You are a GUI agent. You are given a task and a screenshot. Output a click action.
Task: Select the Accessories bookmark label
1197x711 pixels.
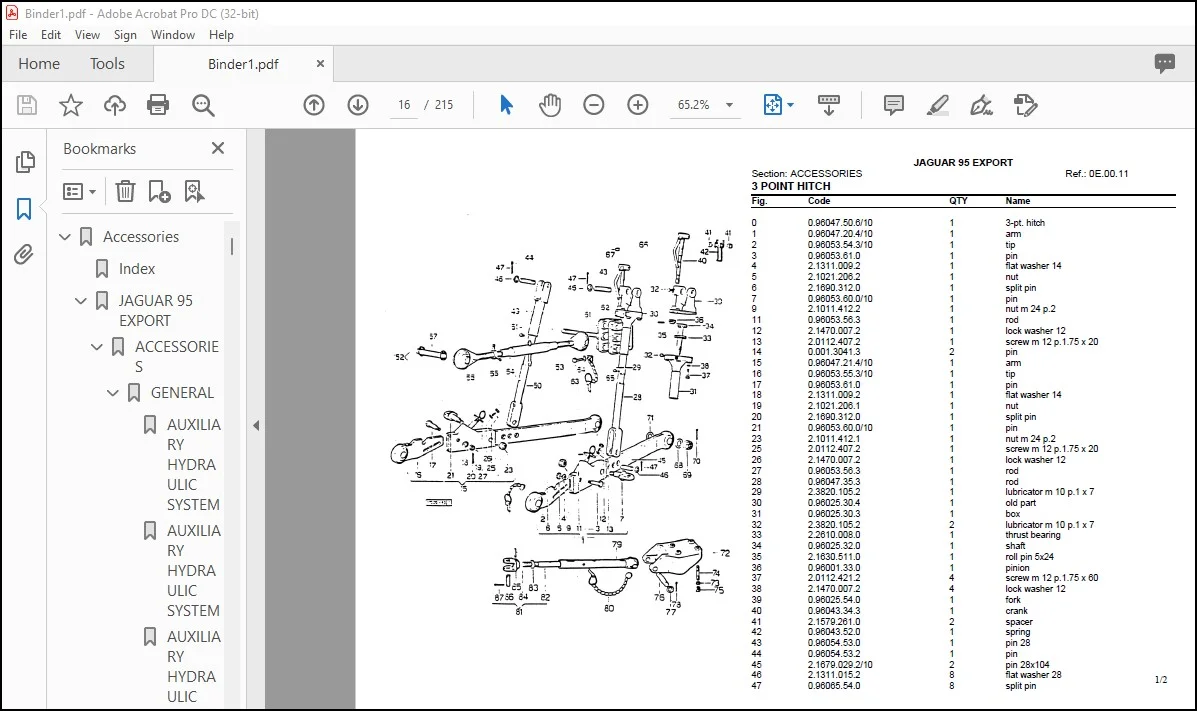pyautogui.click(x=141, y=237)
